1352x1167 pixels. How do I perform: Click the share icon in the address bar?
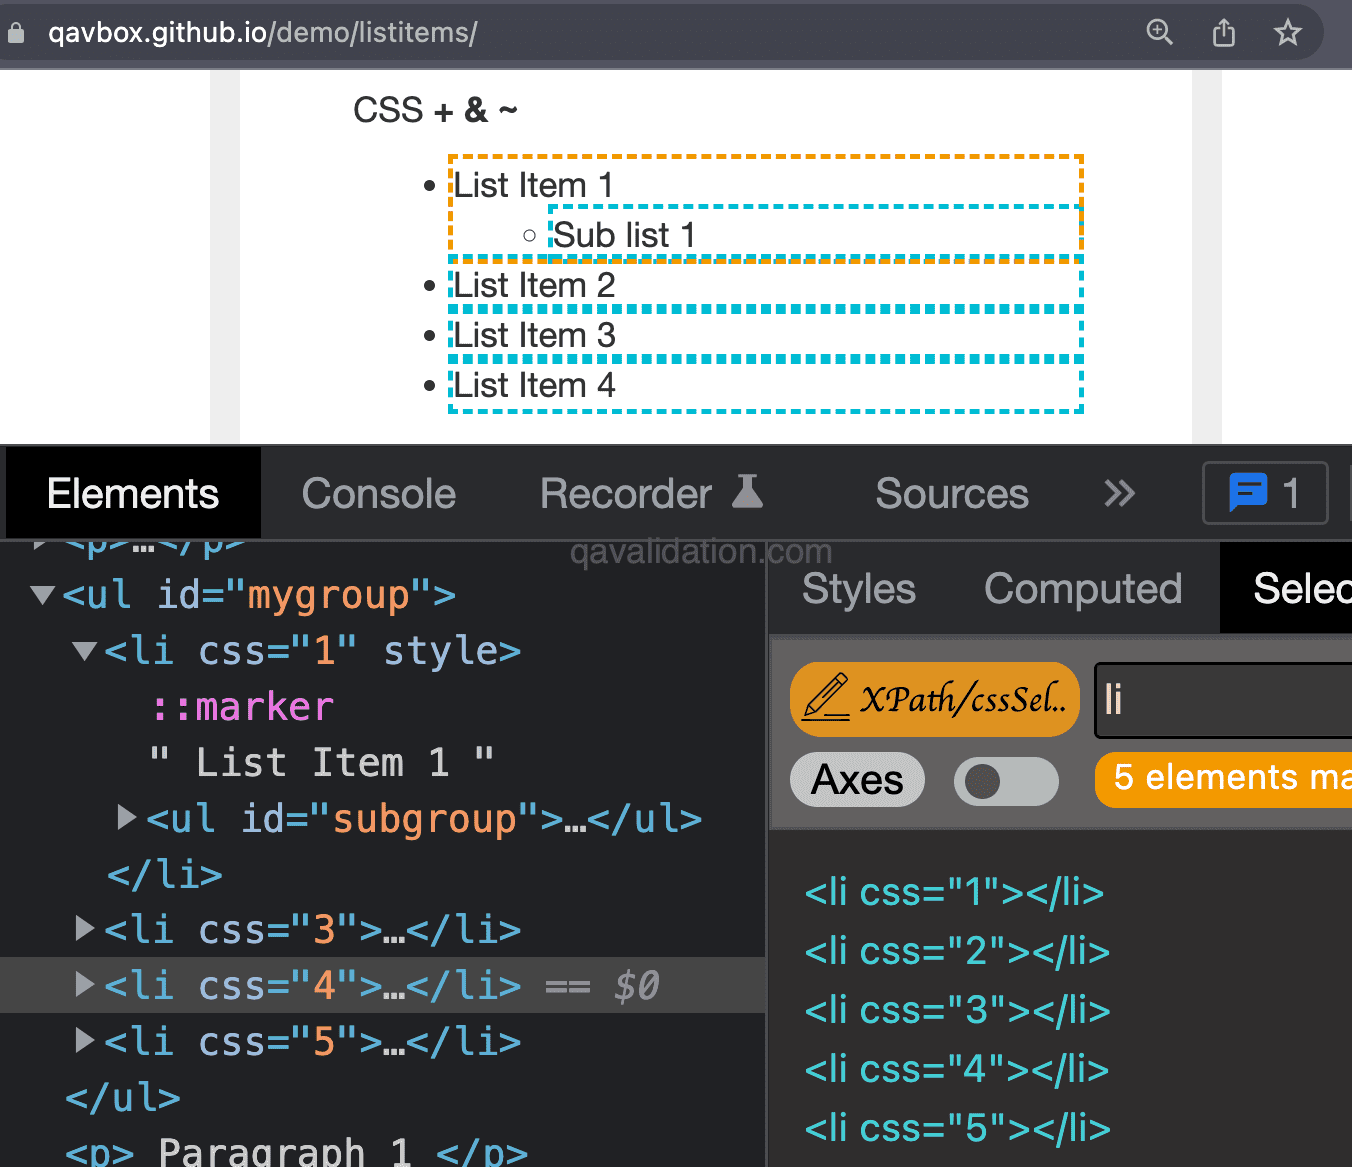coord(1223,31)
